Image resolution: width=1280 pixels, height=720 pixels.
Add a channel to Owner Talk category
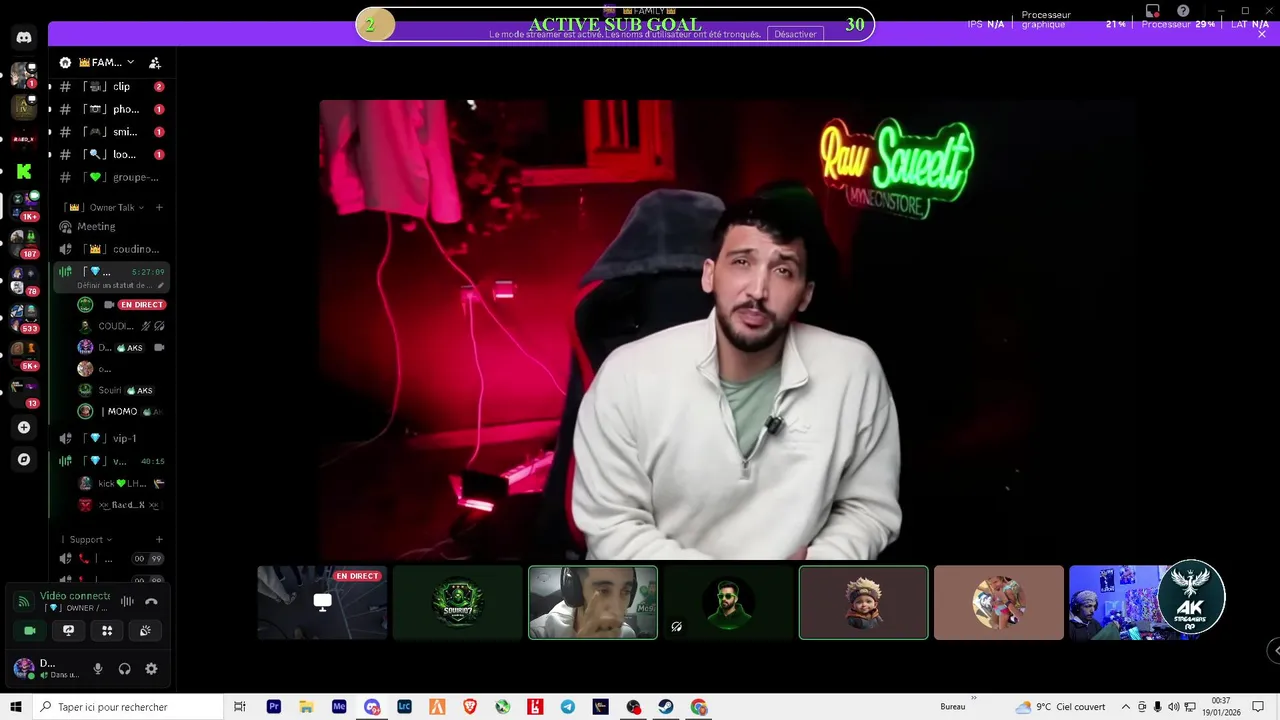click(x=158, y=207)
